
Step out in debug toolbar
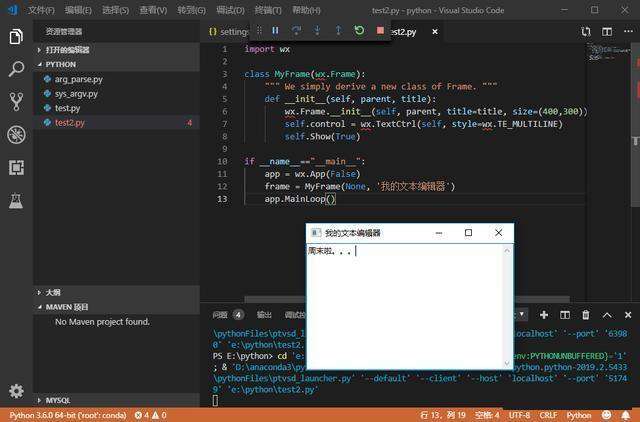[338, 31]
